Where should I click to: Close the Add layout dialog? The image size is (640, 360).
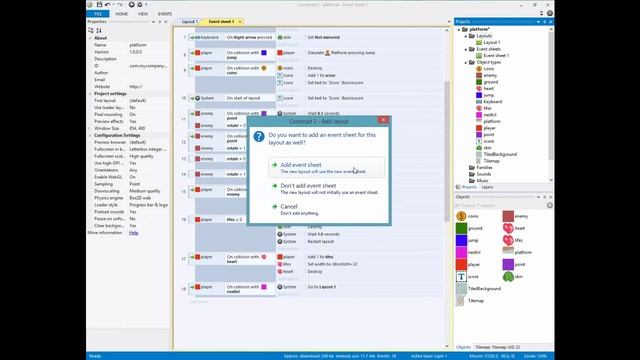(x=382, y=120)
